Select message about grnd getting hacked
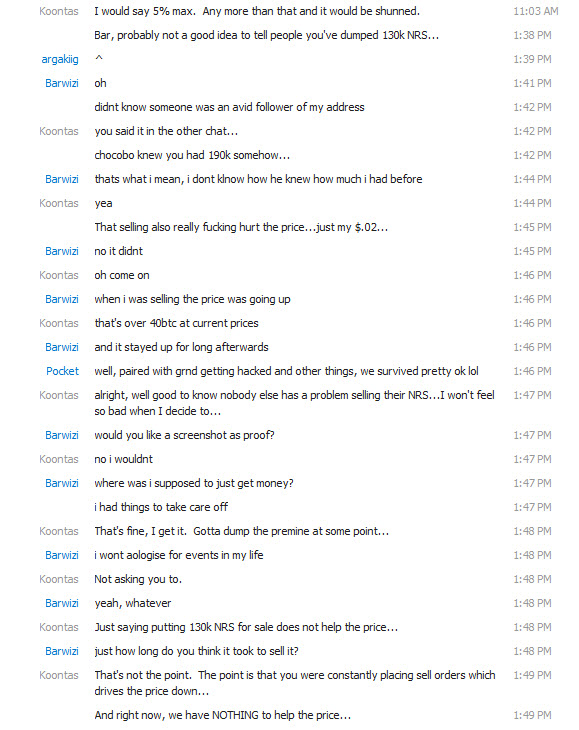The width and height of the screenshot is (579, 730). 286,371
